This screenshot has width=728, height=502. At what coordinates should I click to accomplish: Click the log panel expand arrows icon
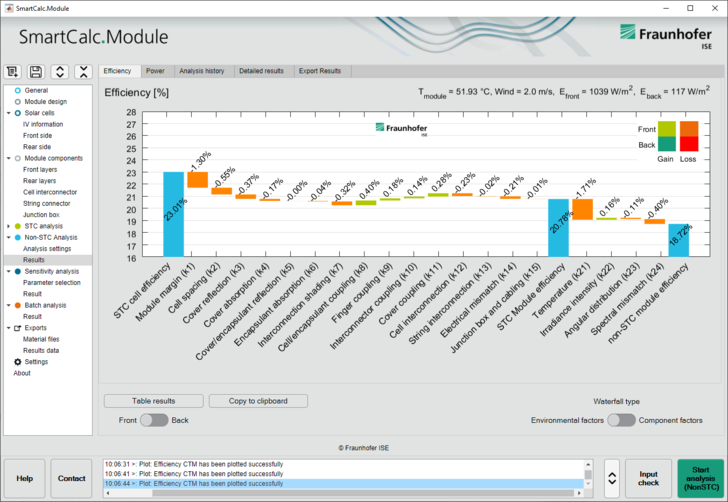(610, 479)
